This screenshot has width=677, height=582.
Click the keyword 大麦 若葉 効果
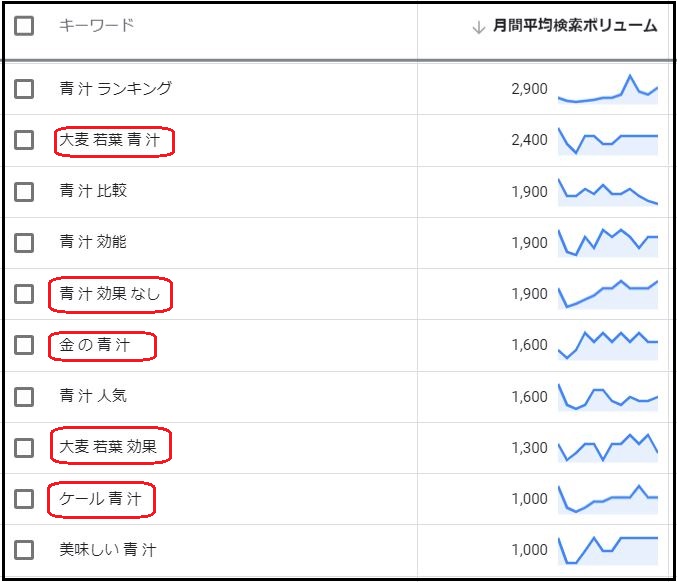pyautogui.click(x=109, y=447)
